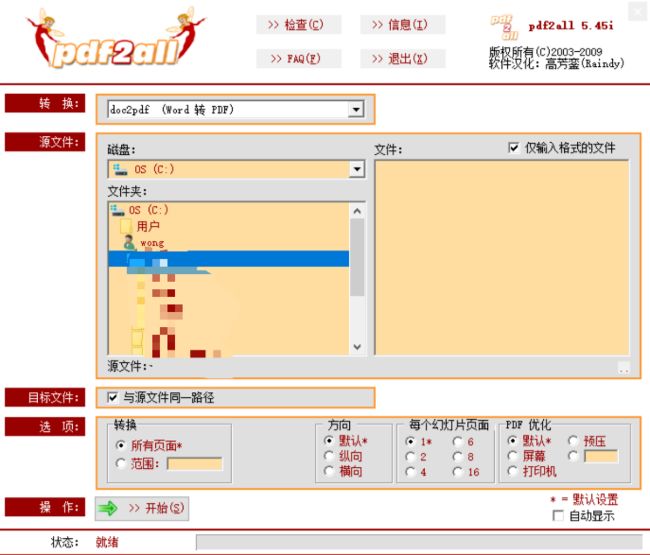Screen dimensions: 650x555
Task: Select 横向 landscape orientation
Action: pyautogui.click(x=329, y=471)
